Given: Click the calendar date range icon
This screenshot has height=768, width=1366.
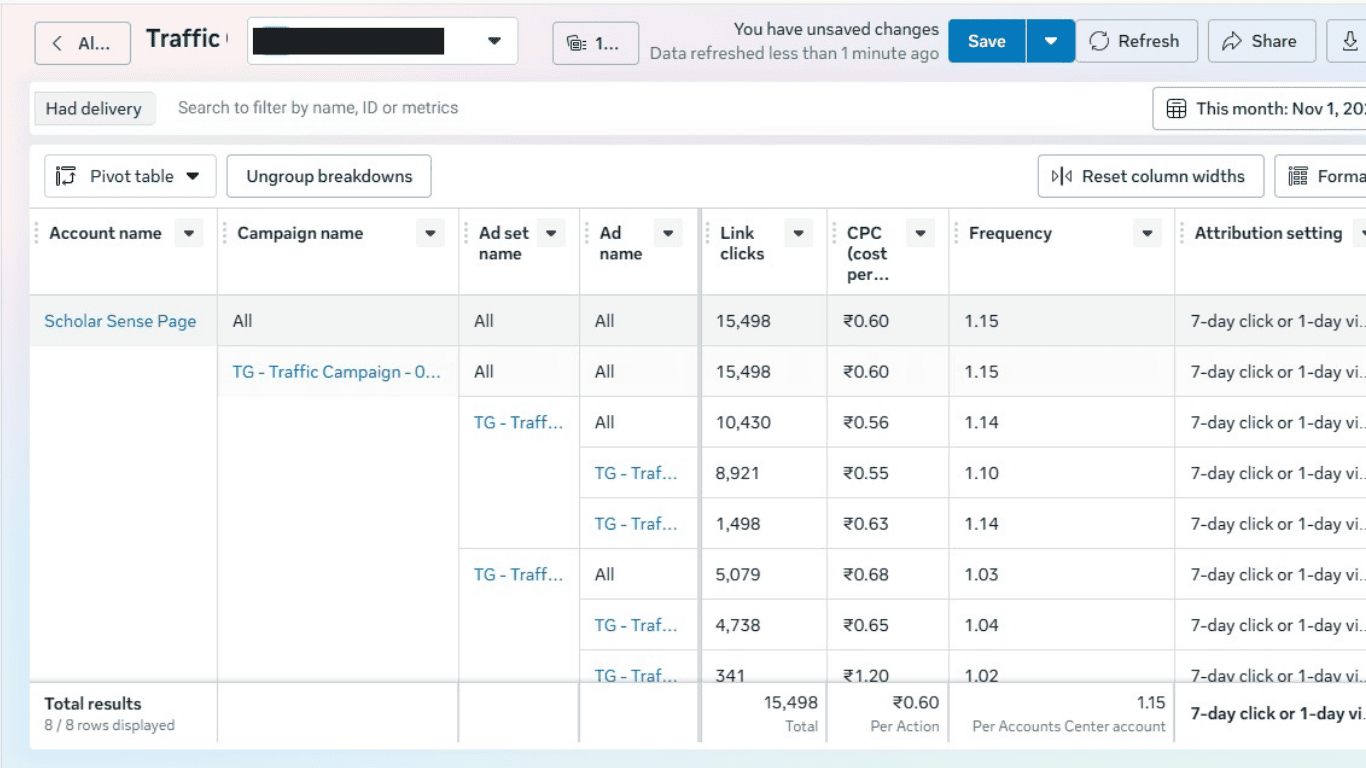Looking at the screenshot, I should point(1177,108).
